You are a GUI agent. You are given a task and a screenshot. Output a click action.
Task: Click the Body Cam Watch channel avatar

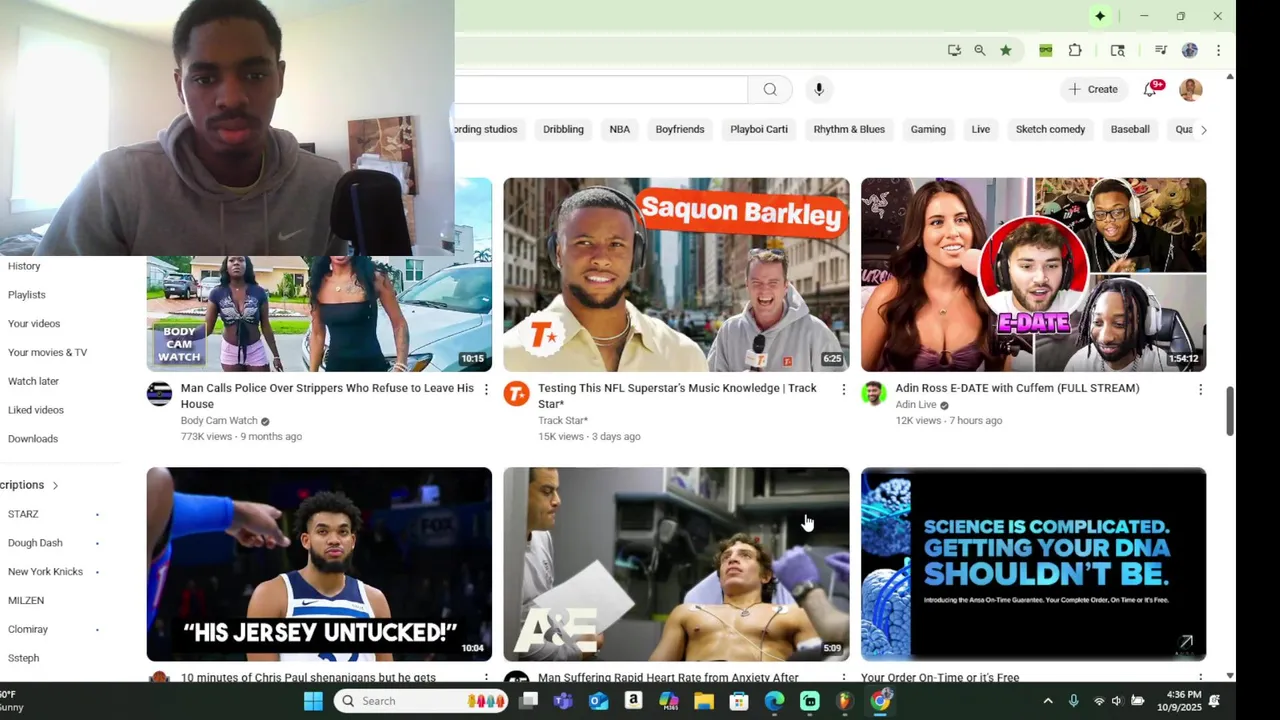pyautogui.click(x=159, y=393)
